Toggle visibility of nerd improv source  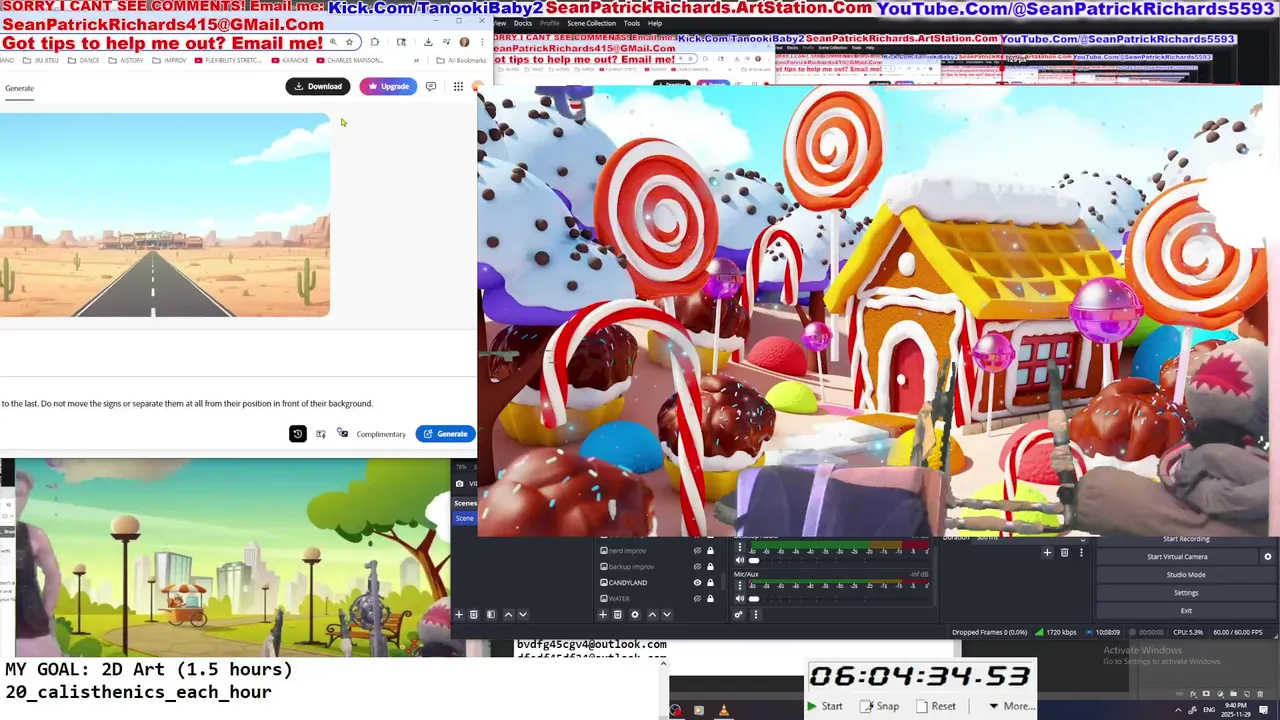coord(697,551)
